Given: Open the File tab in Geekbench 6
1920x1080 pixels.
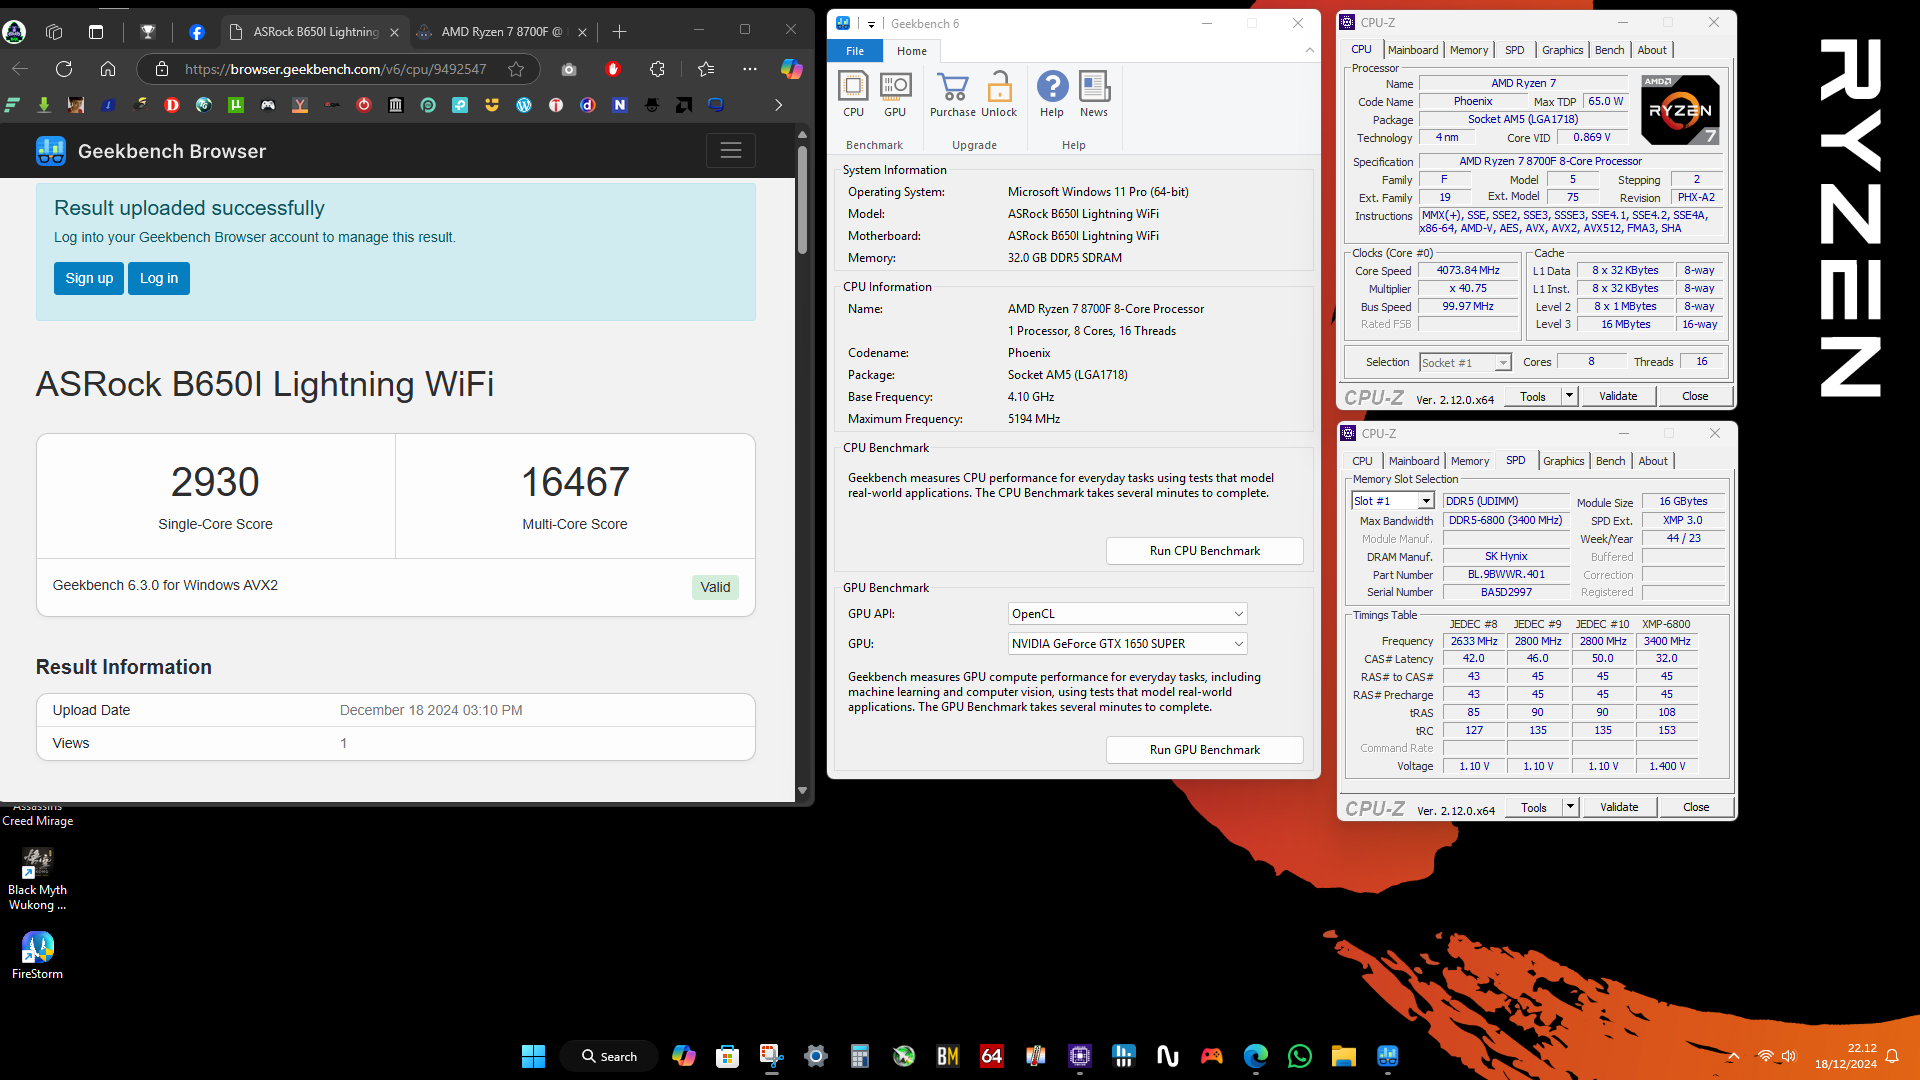Looking at the screenshot, I should coord(855,51).
